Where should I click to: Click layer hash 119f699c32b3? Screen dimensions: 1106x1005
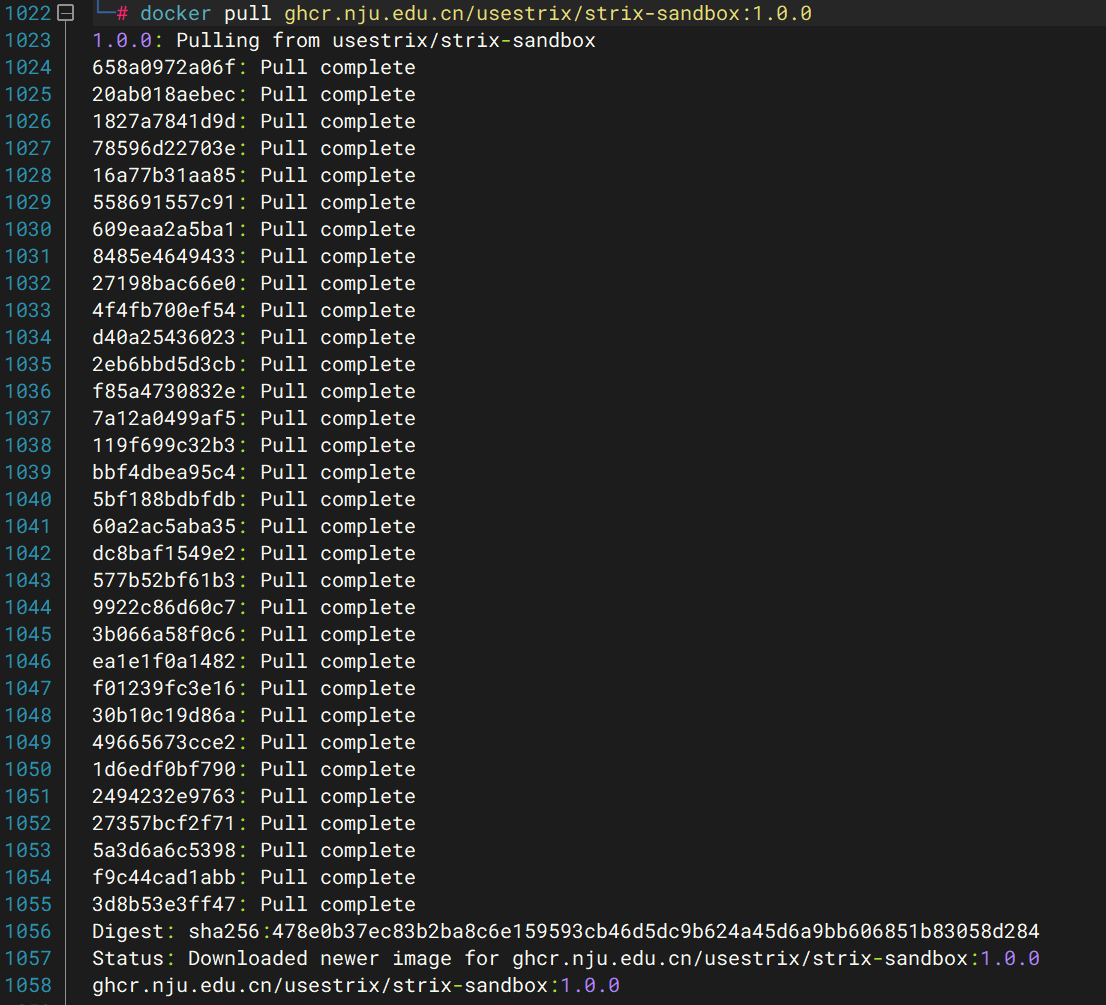[164, 446]
